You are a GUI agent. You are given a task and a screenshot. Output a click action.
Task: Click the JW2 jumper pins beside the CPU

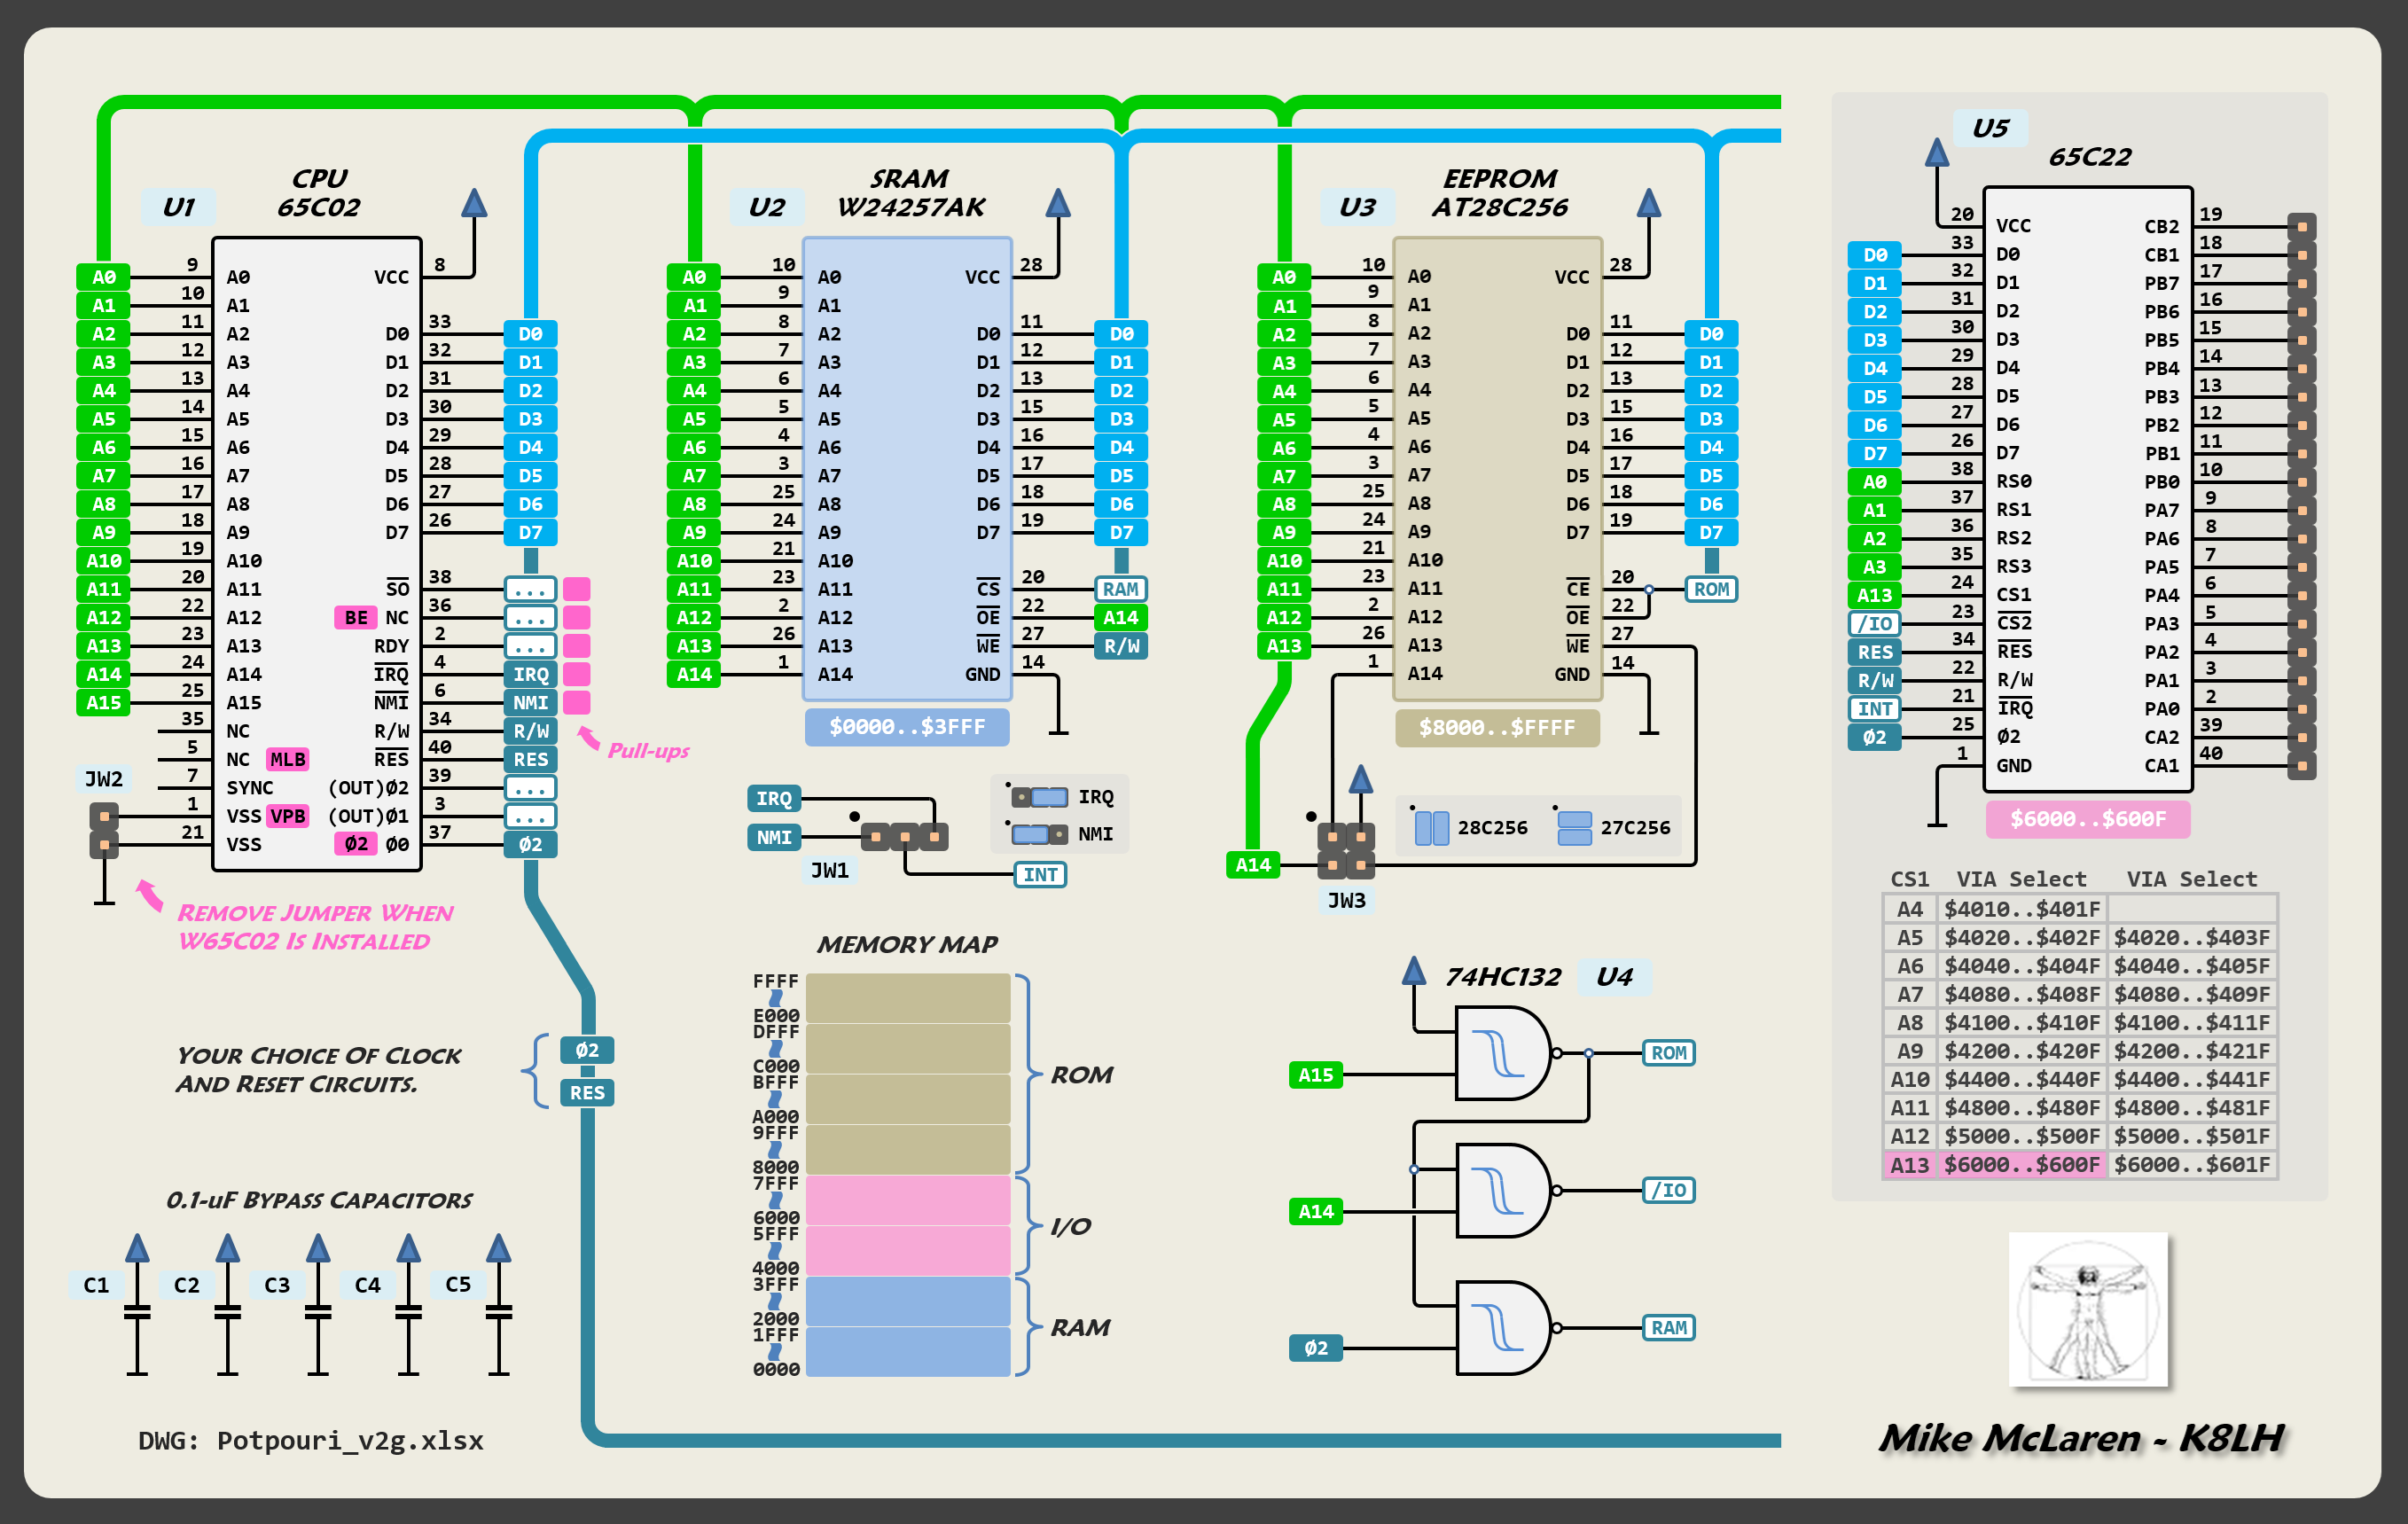coord(104,831)
